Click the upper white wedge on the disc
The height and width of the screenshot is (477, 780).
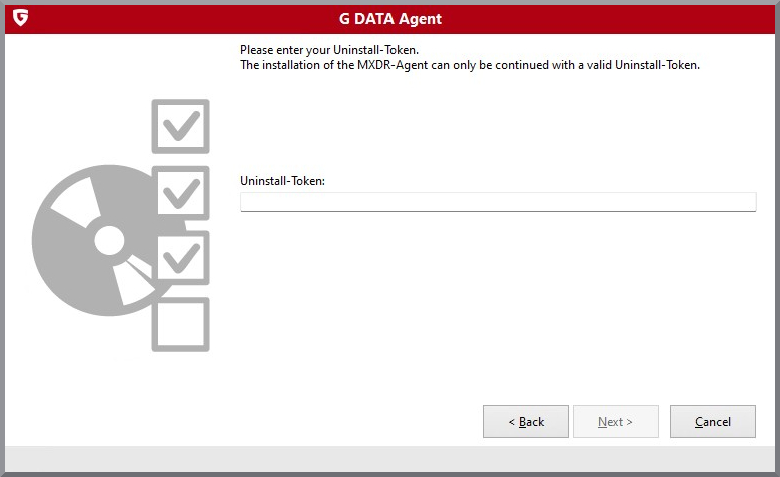pos(73,207)
